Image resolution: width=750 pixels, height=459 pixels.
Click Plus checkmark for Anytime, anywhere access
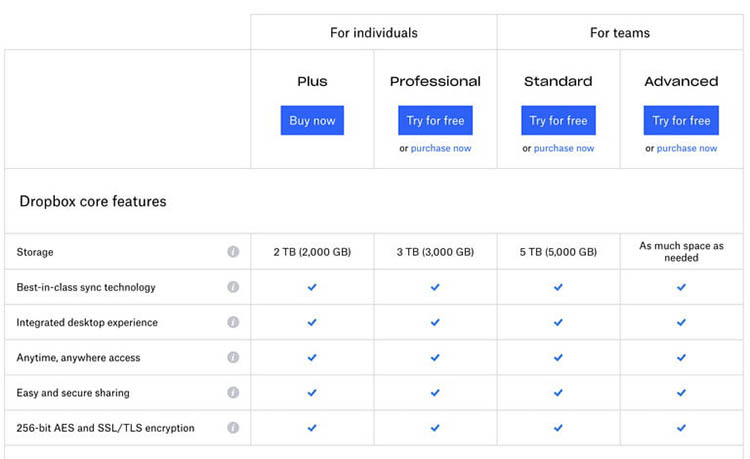point(312,357)
